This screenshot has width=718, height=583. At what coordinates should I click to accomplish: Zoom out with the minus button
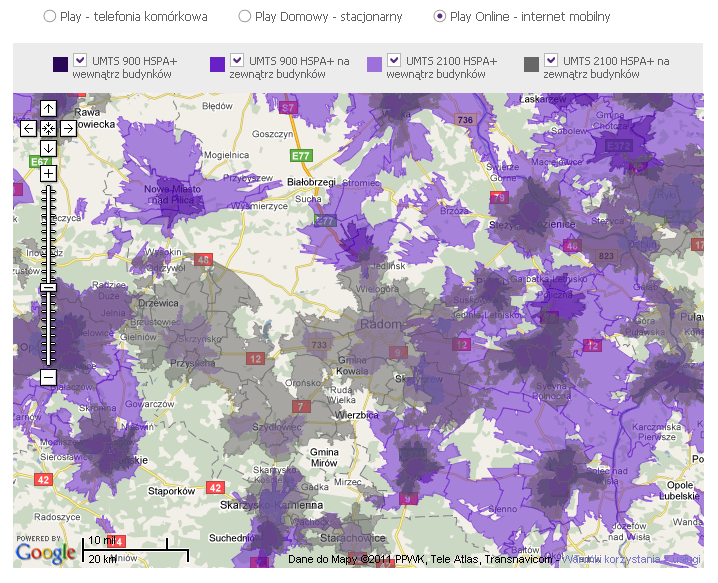(x=48, y=378)
